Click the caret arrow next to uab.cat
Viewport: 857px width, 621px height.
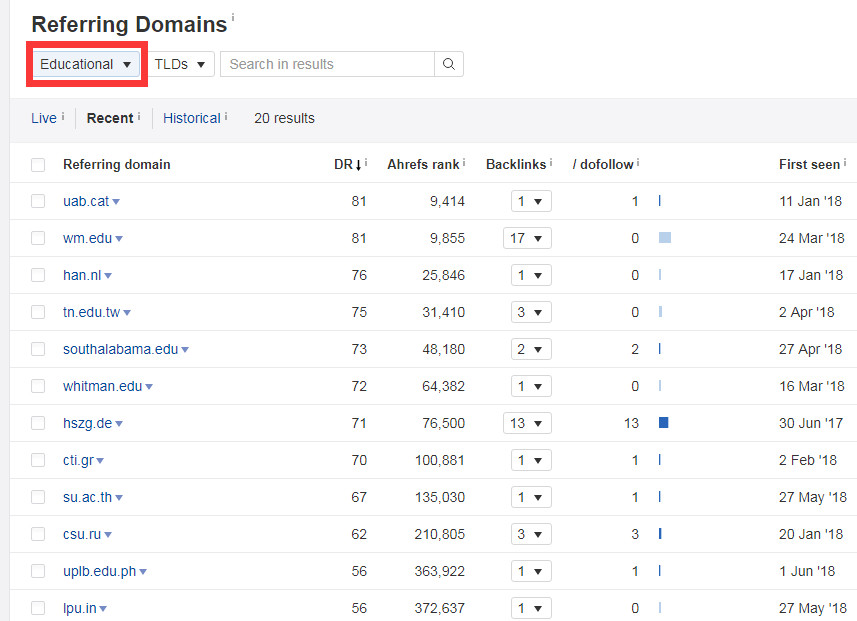tap(116, 202)
